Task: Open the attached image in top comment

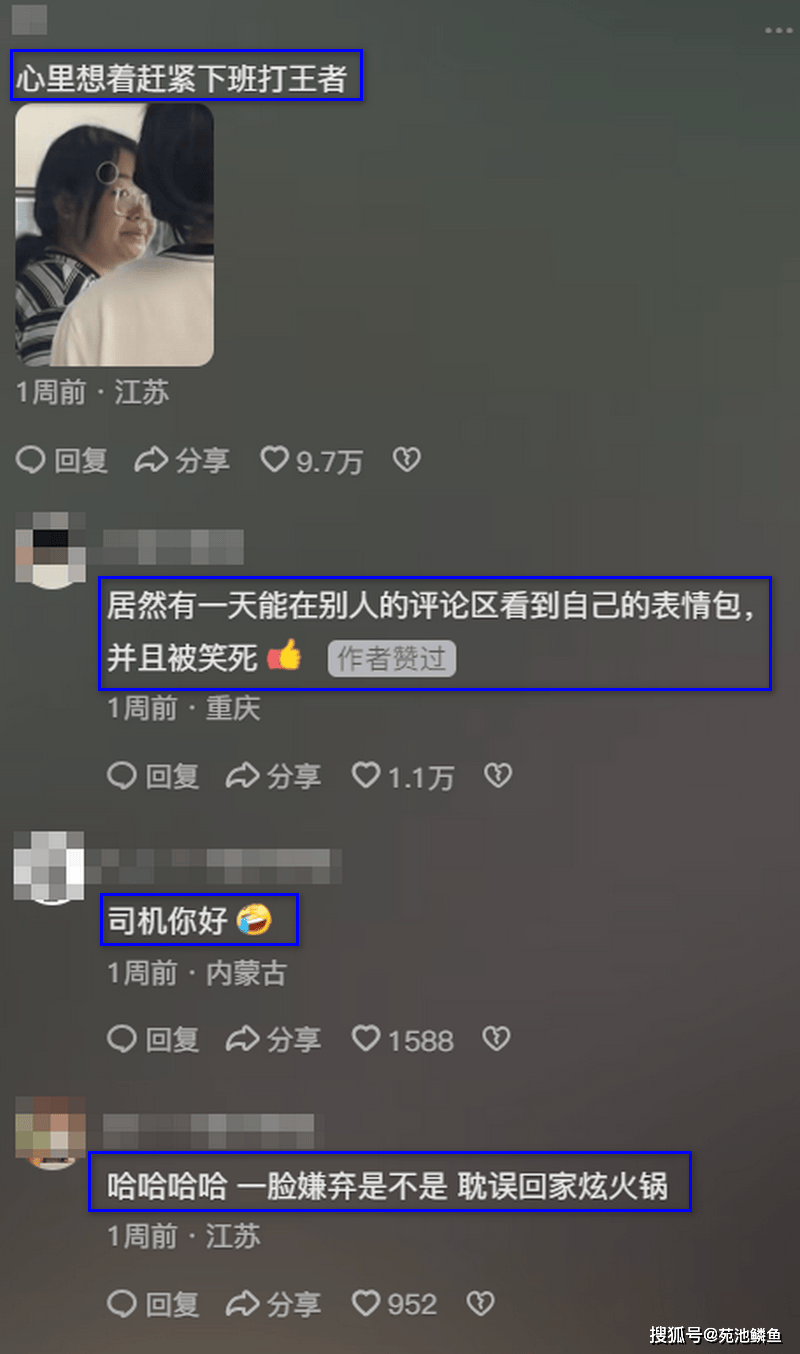Action: (x=114, y=234)
